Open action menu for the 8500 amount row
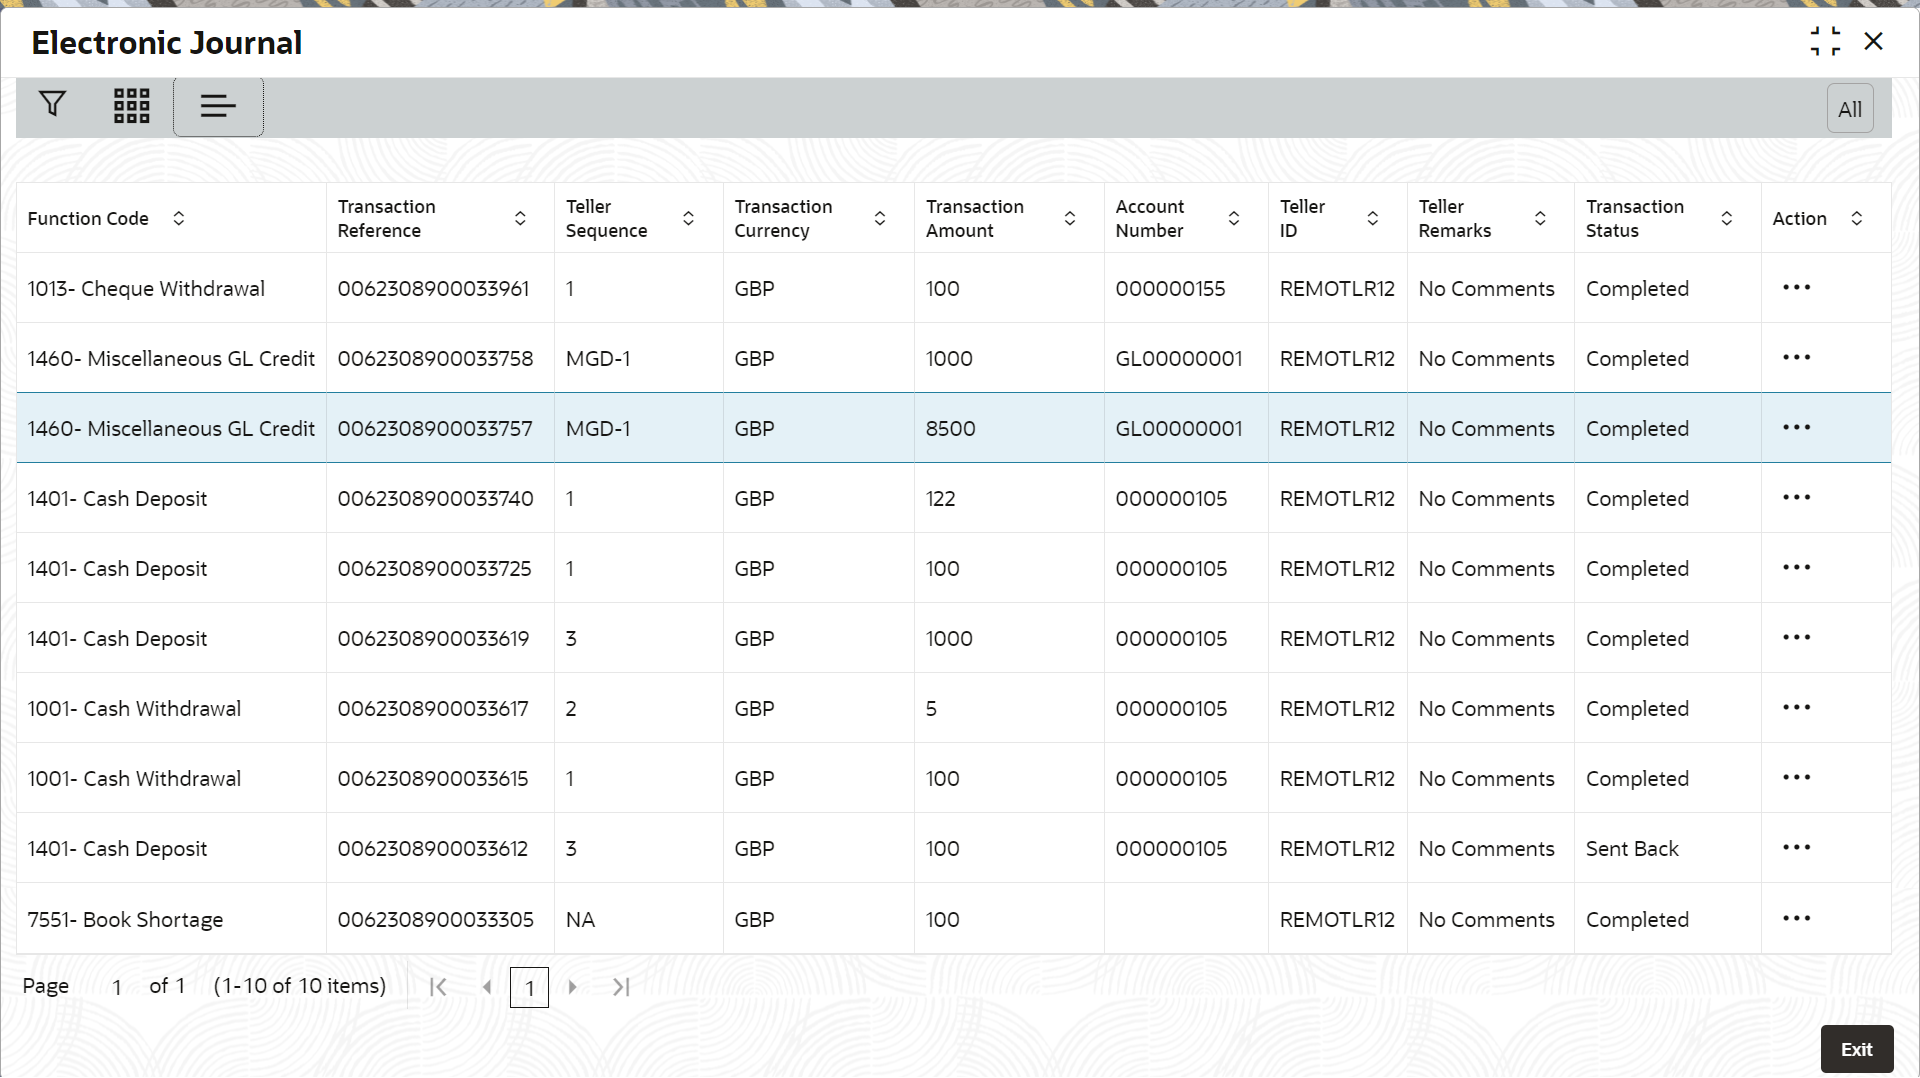The width and height of the screenshot is (1920, 1078). pyautogui.click(x=1796, y=428)
